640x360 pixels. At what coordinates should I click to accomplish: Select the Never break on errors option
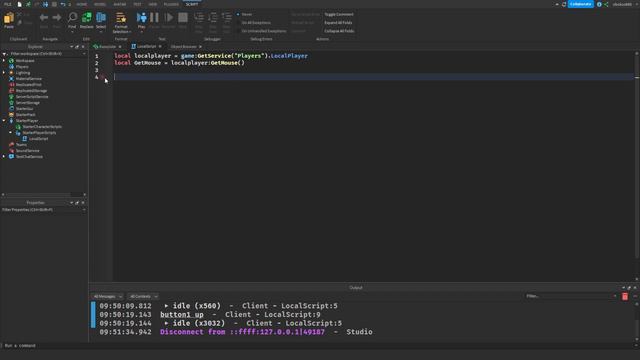[247, 14]
